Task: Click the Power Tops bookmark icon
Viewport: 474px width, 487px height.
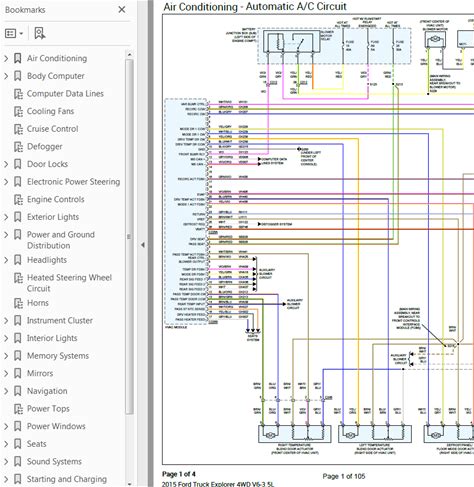Action: (18, 409)
